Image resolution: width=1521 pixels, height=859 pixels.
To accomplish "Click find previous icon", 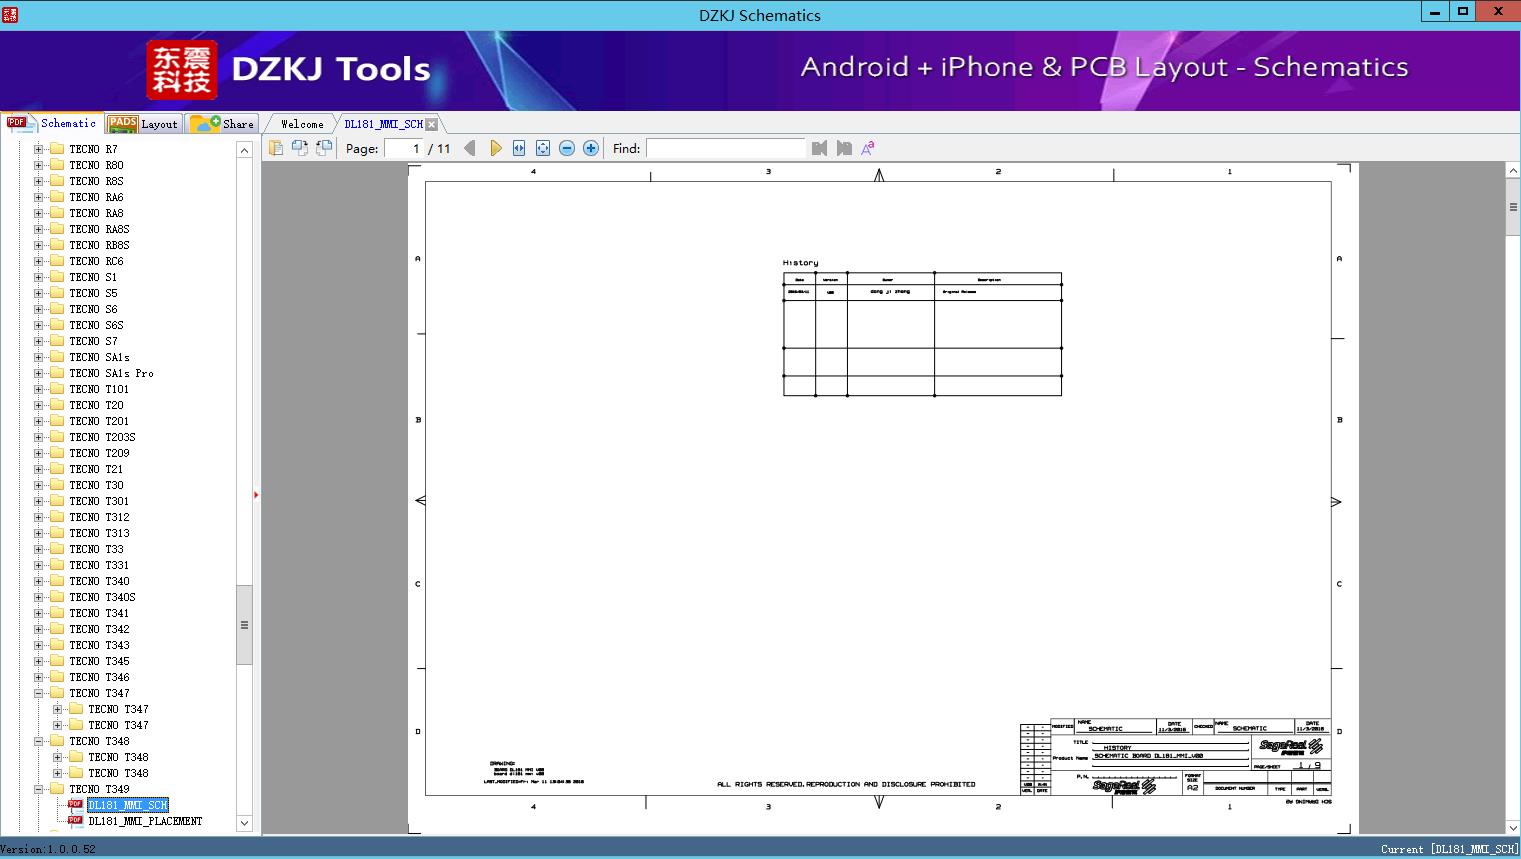I will coord(820,148).
